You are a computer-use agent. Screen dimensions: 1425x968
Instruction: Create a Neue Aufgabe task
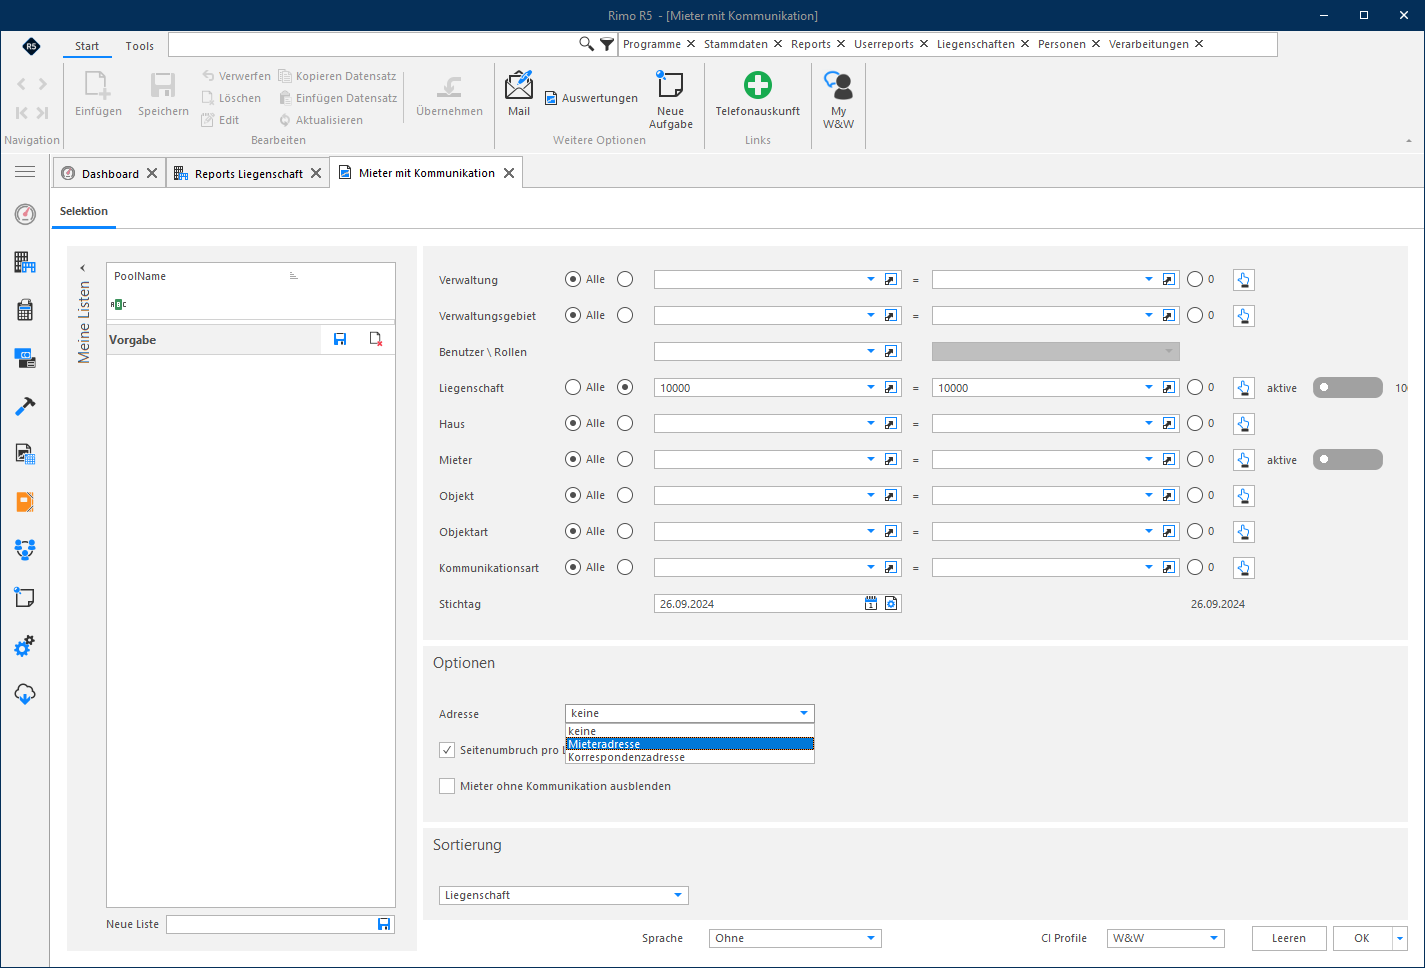[x=670, y=99]
